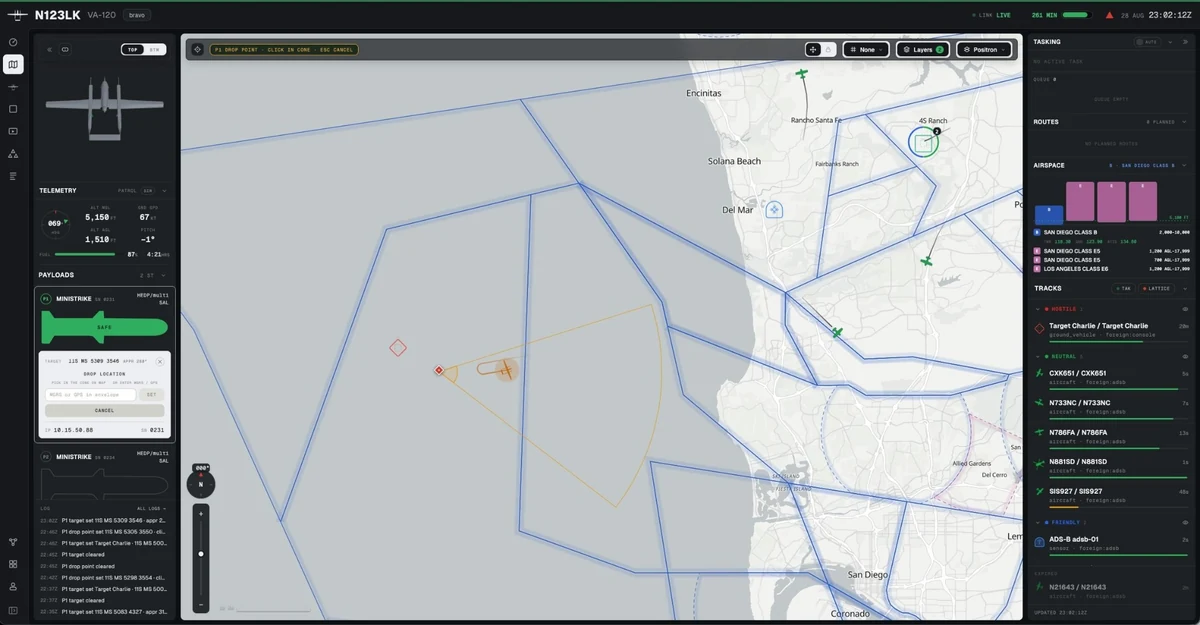This screenshot has width=1200, height=625.
Task: Switch aircraft view to BTM
Action: point(155,49)
